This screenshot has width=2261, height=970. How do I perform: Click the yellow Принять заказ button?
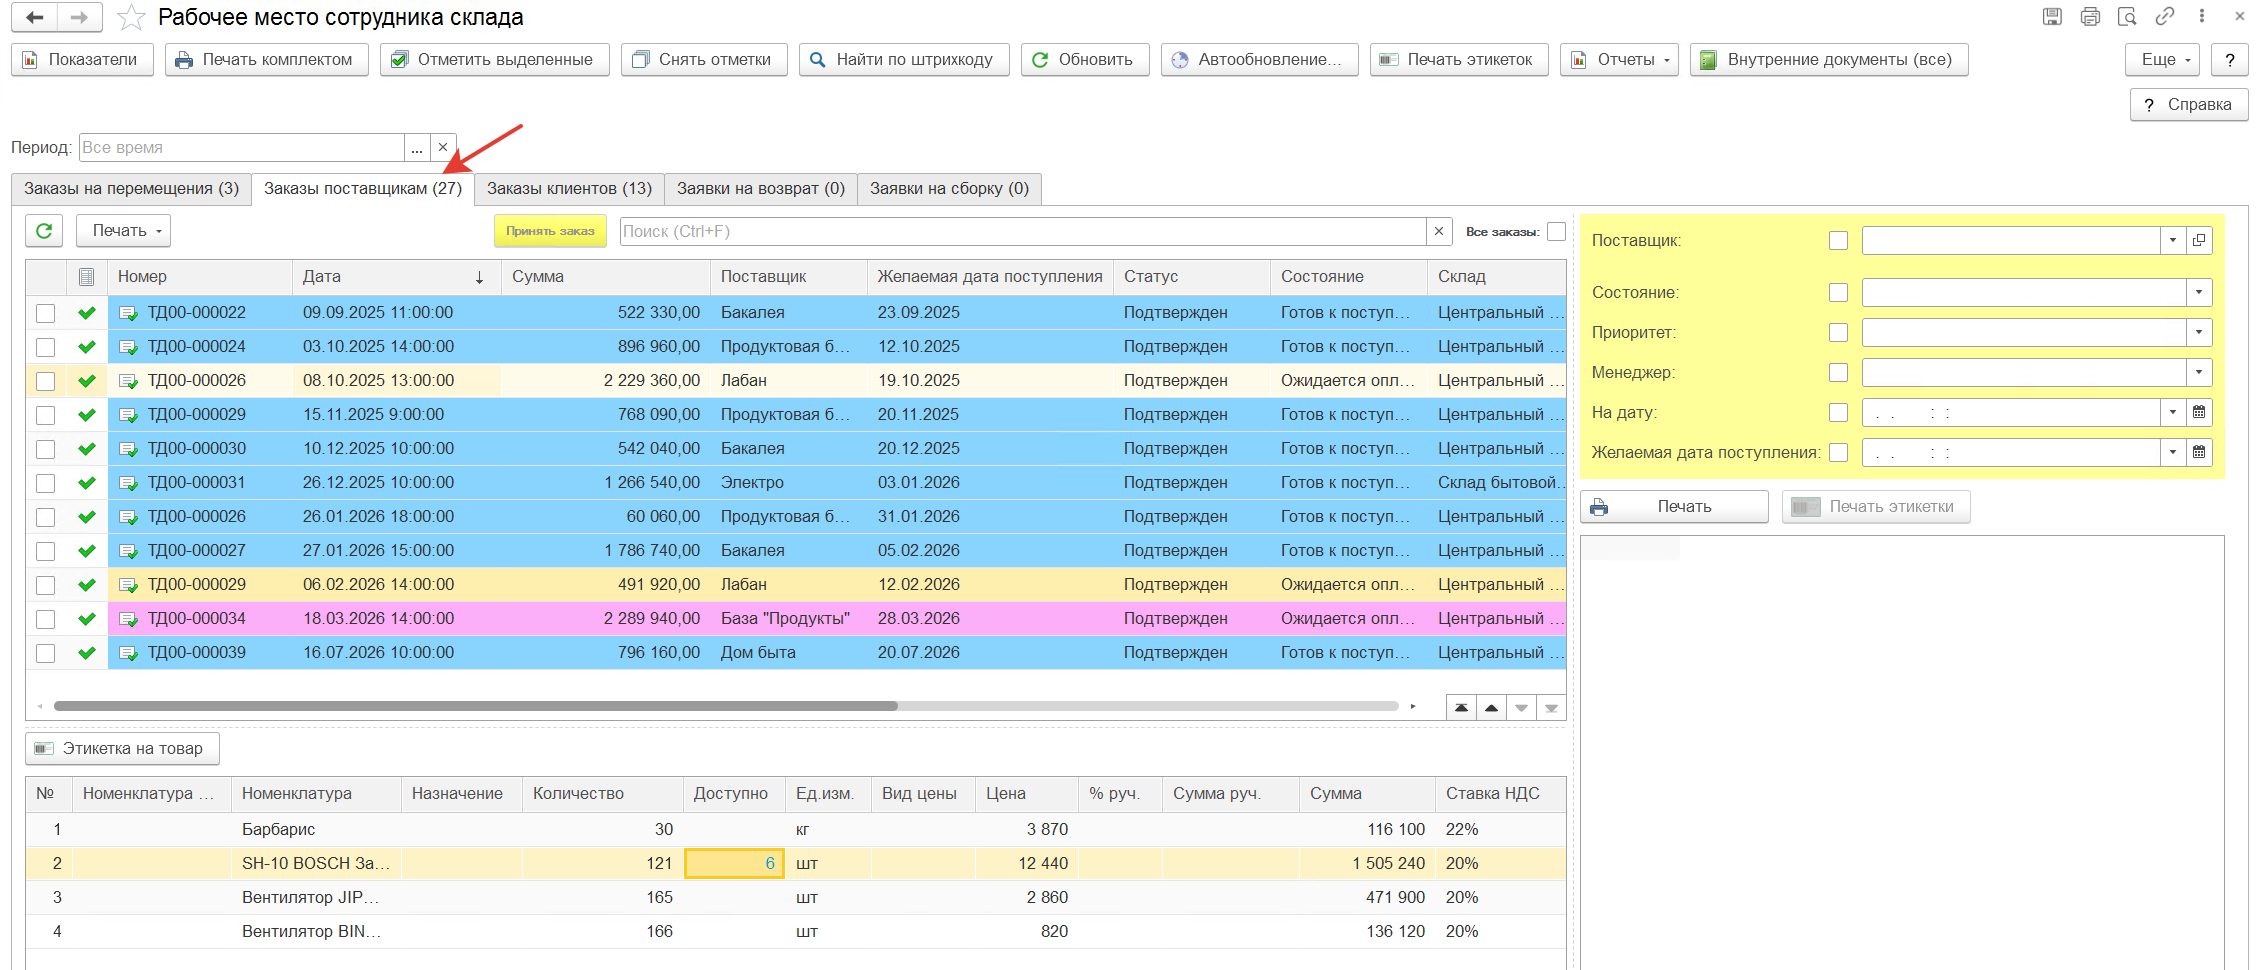(x=550, y=231)
